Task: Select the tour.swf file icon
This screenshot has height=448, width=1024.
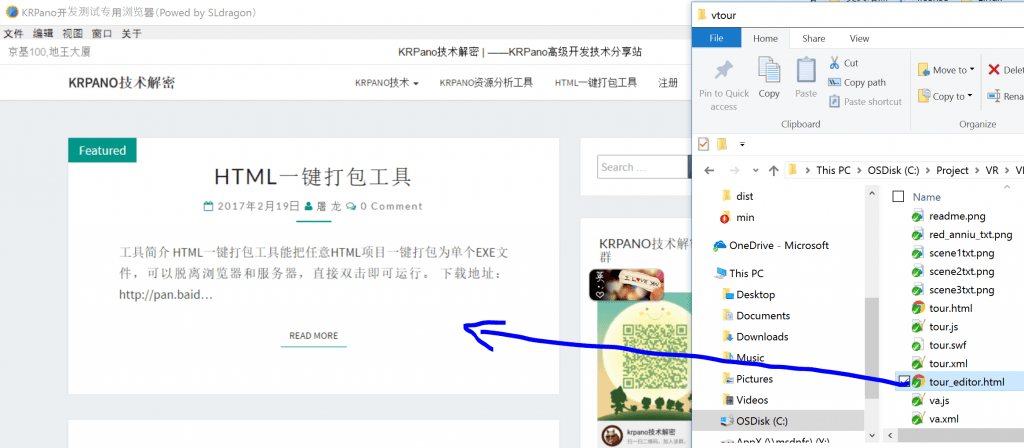Action: pyautogui.click(x=918, y=345)
